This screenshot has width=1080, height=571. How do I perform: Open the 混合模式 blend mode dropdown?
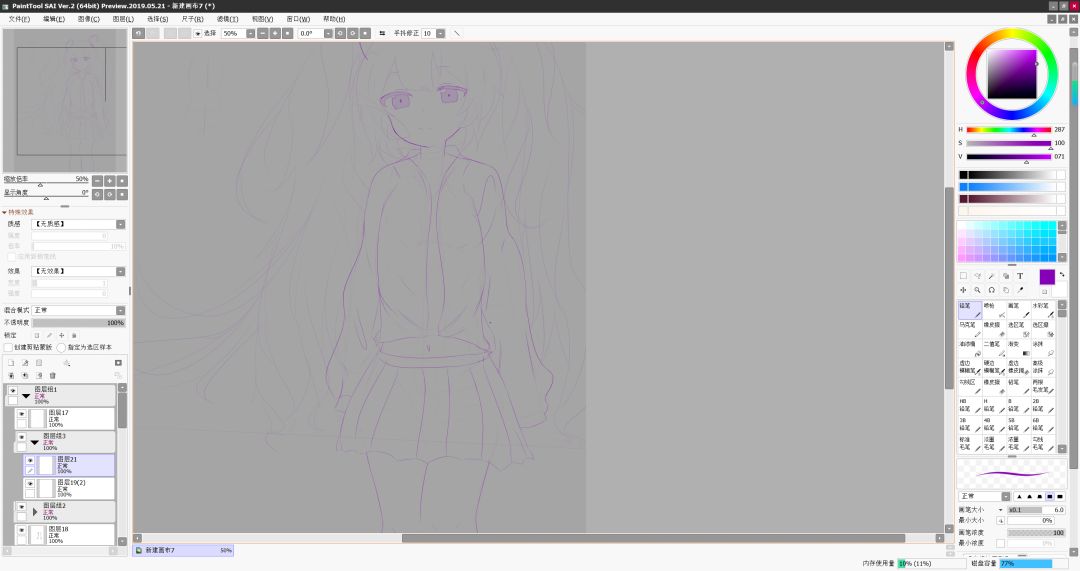click(x=79, y=311)
